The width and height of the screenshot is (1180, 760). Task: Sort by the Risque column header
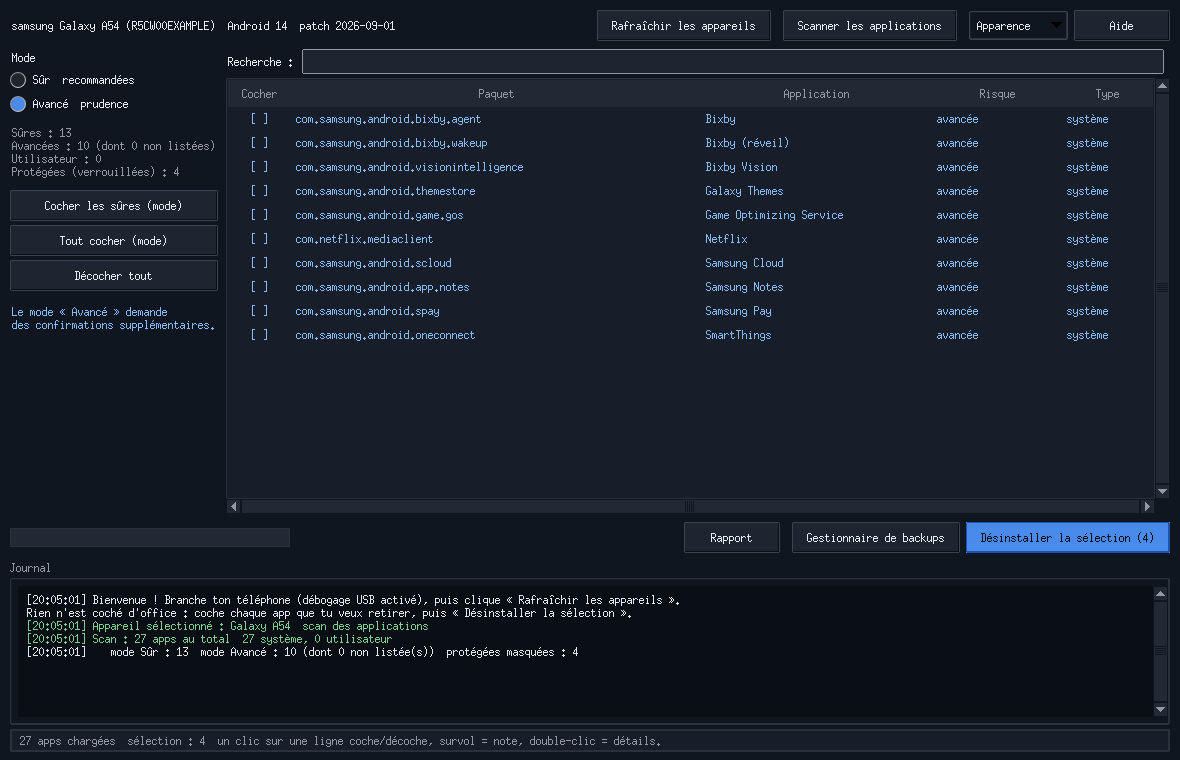coord(997,94)
